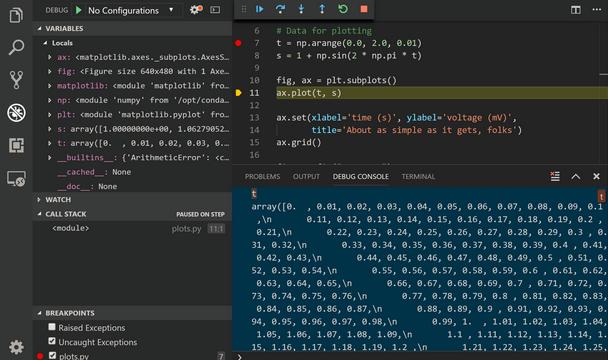Step Over in the debug toolbar
This screenshot has width=608, height=360.
click(x=280, y=9)
